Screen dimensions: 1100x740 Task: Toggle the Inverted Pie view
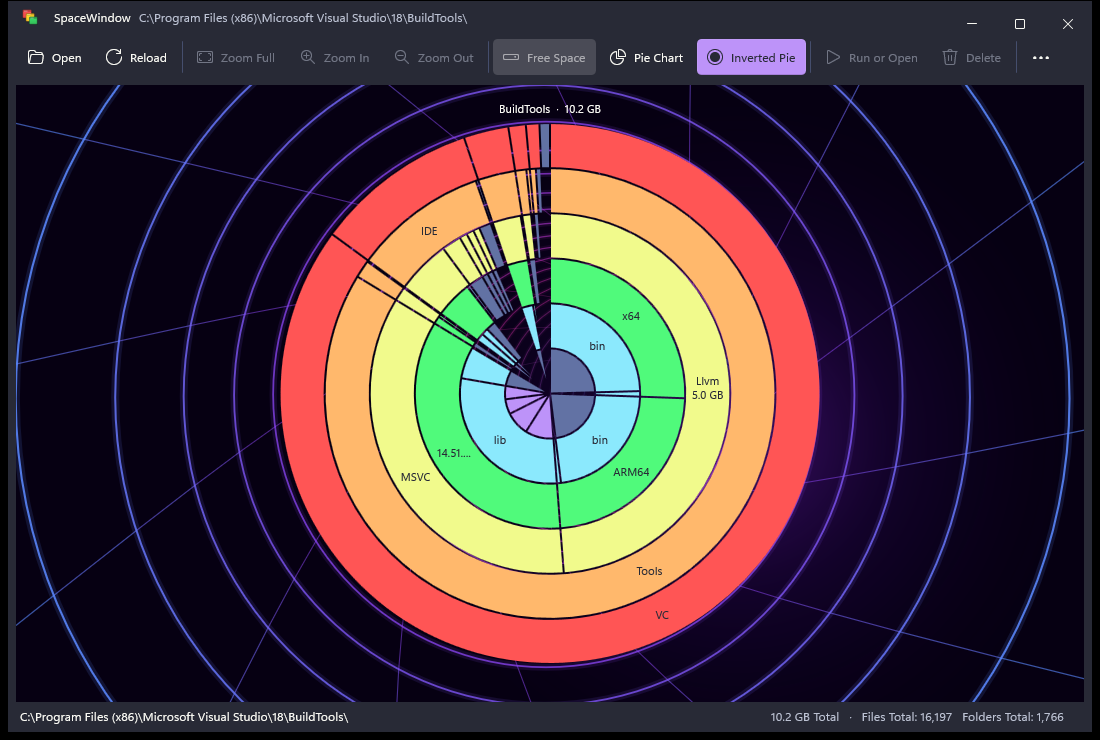751,58
